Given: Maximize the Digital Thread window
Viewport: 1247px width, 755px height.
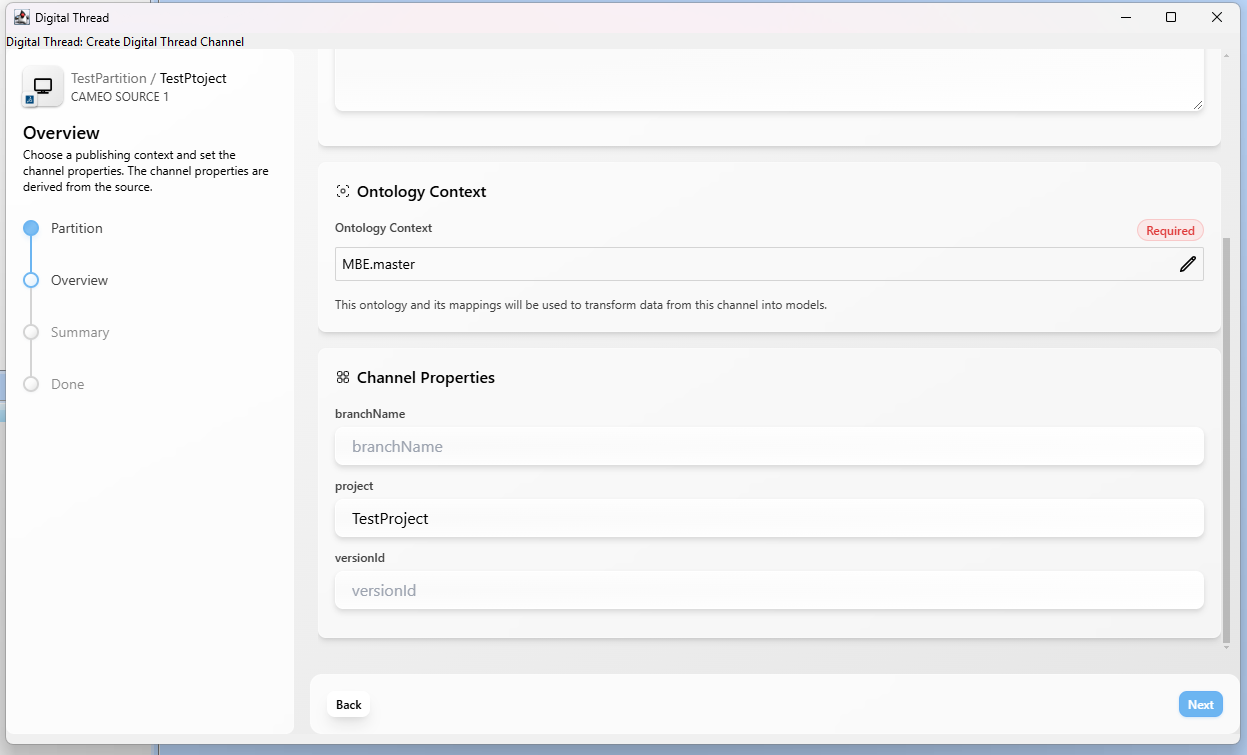Looking at the screenshot, I should pos(1171,17).
